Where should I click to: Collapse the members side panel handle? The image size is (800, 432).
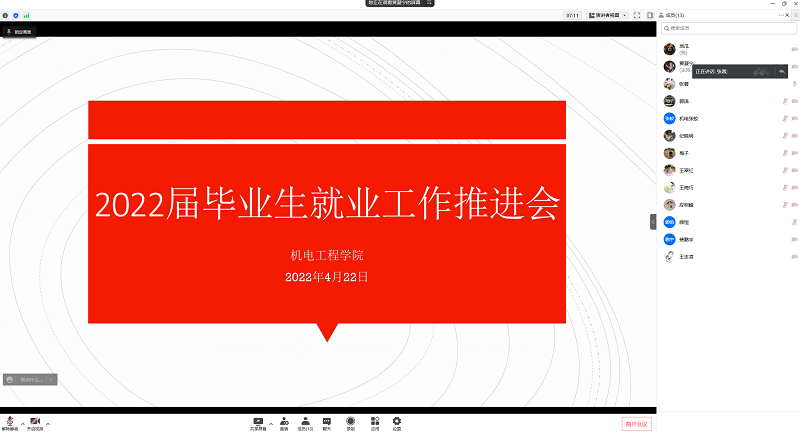(x=653, y=222)
